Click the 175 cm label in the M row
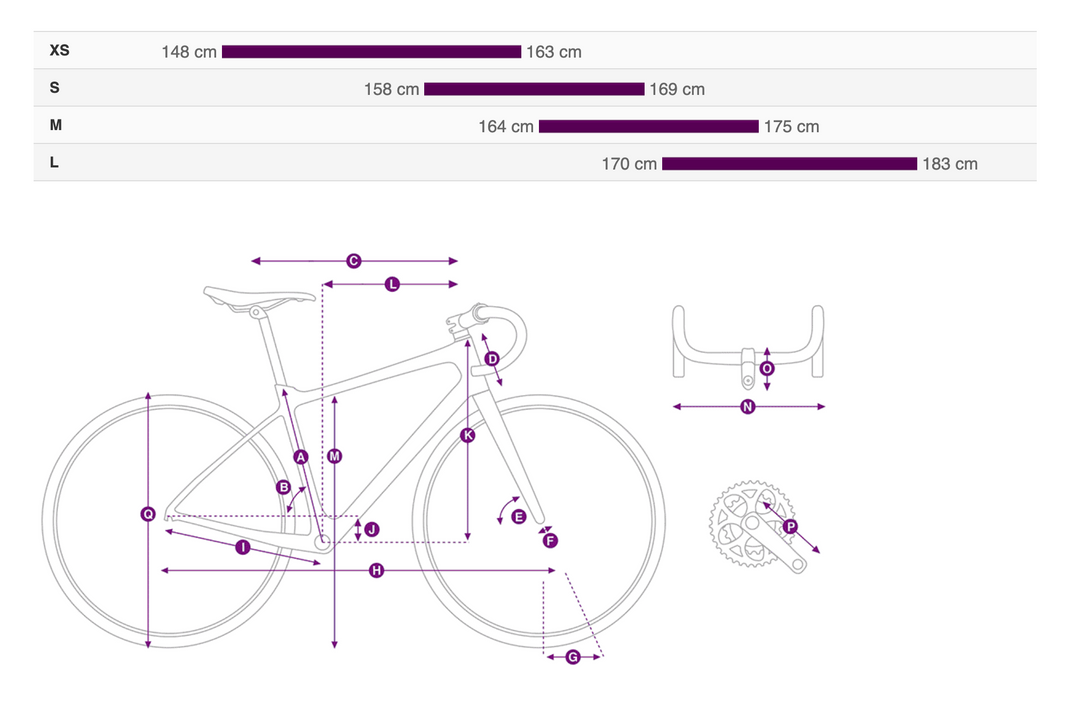Screen dimensions: 1080x722 [791, 127]
